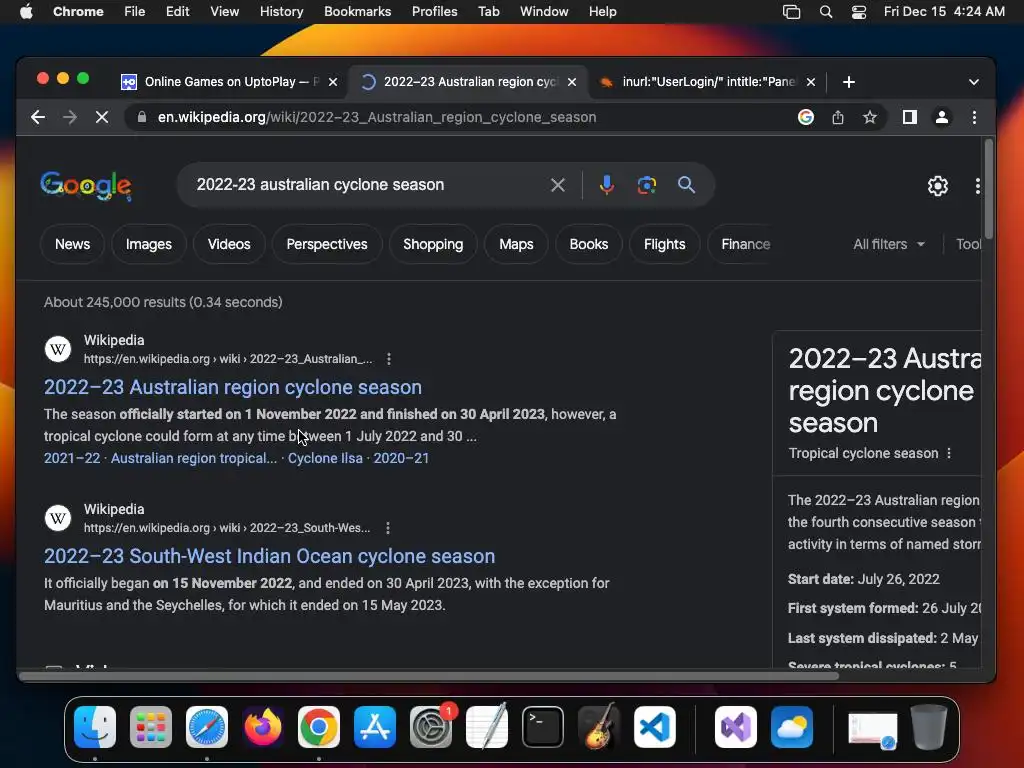Image resolution: width=1024 pixels, height=768 pixels.
Task: Clear the Google search box text
Action: (x=558, y=185)
